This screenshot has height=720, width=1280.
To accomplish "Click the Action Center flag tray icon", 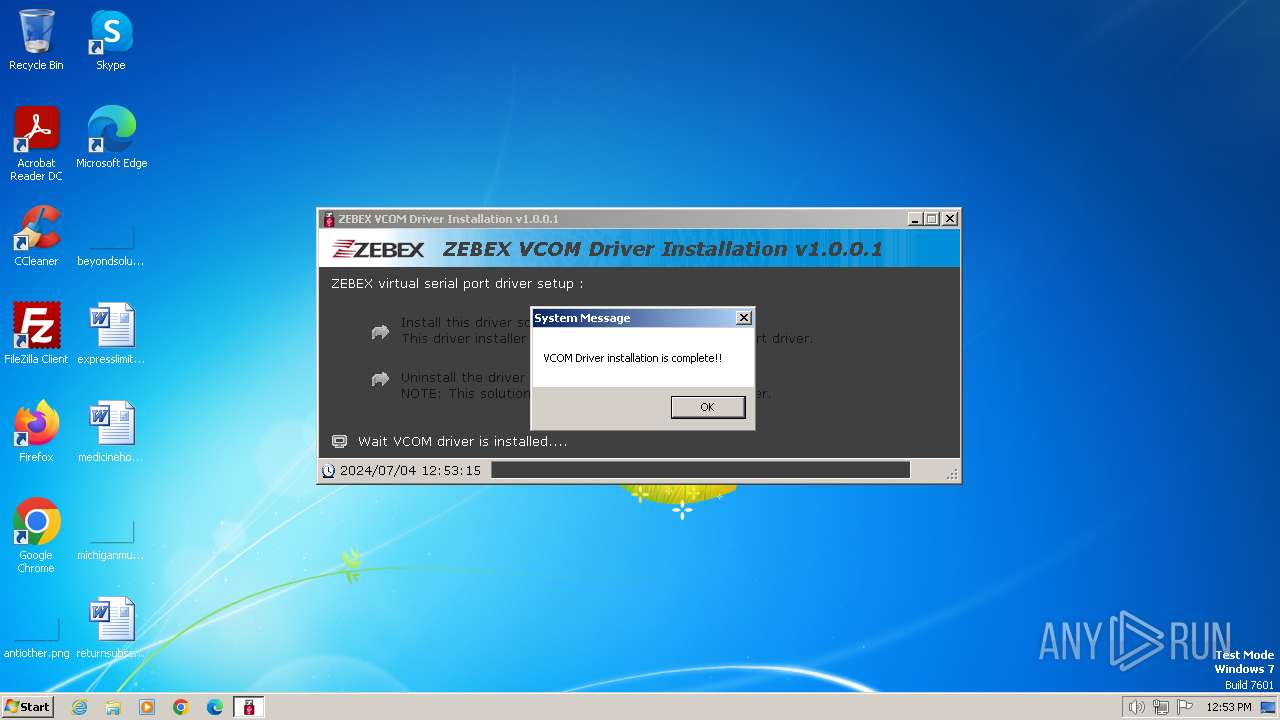I will click(1185, 707).
